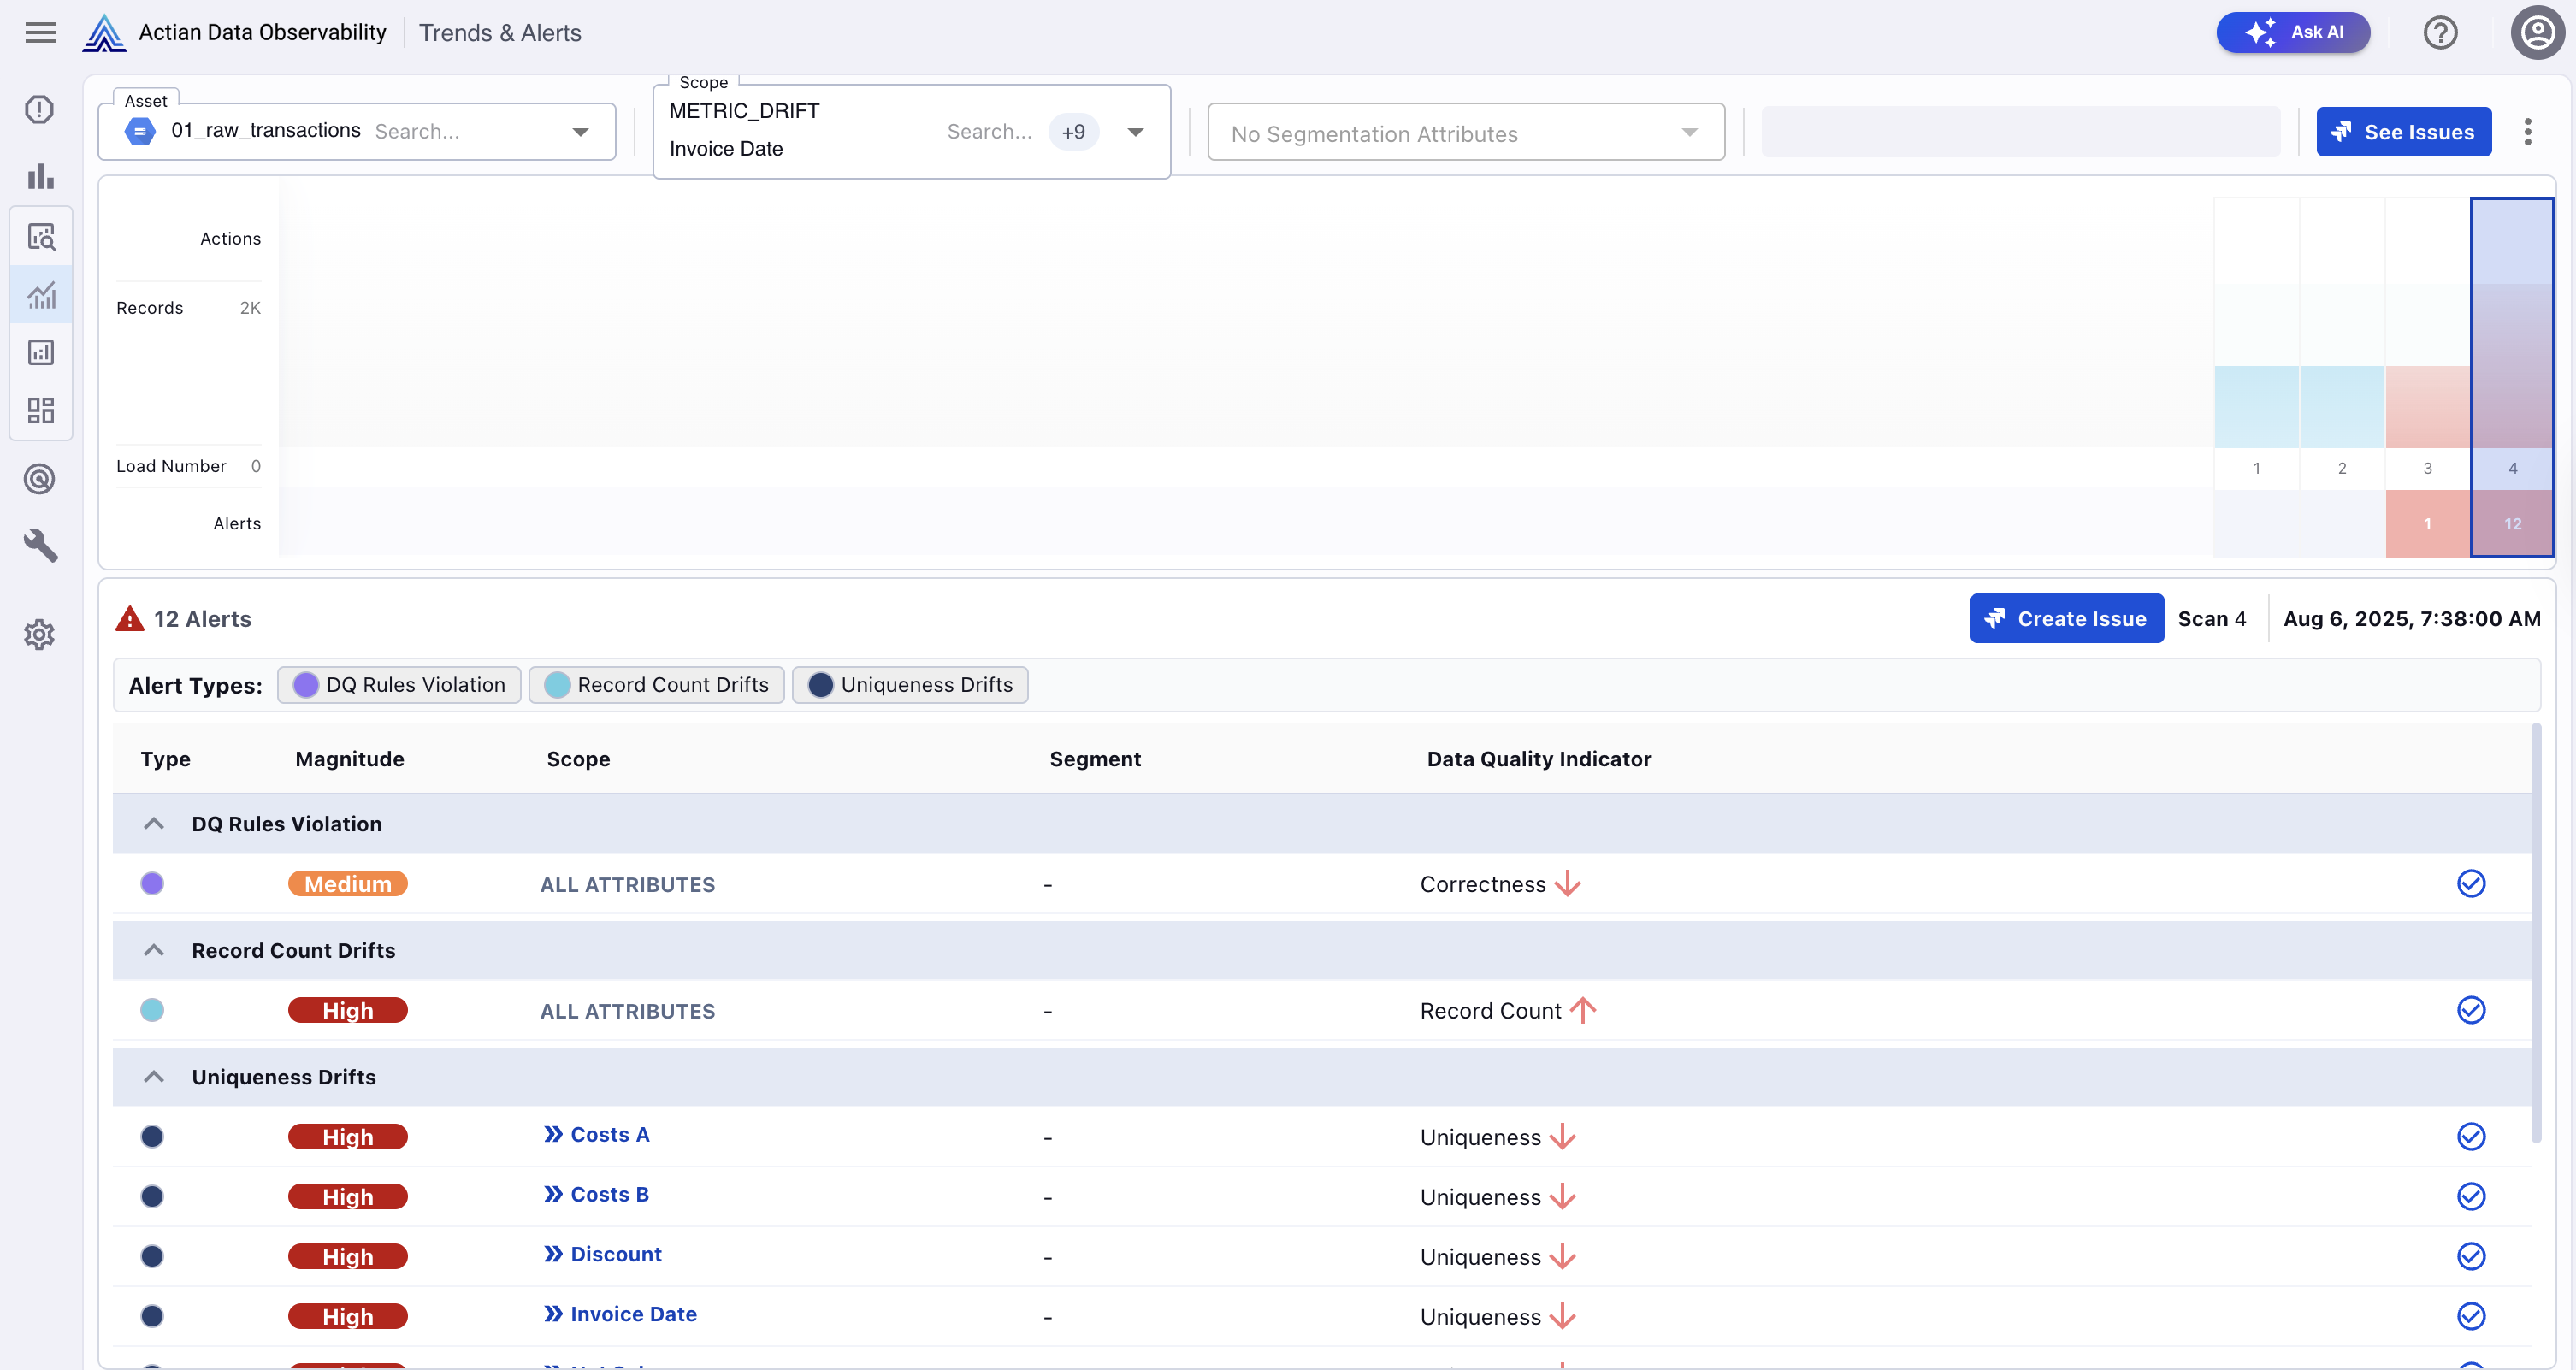Open the Invoice Date scope link
Image resolution: width=2576 pixels, height=1370 pixels.
click(632, 1314)
